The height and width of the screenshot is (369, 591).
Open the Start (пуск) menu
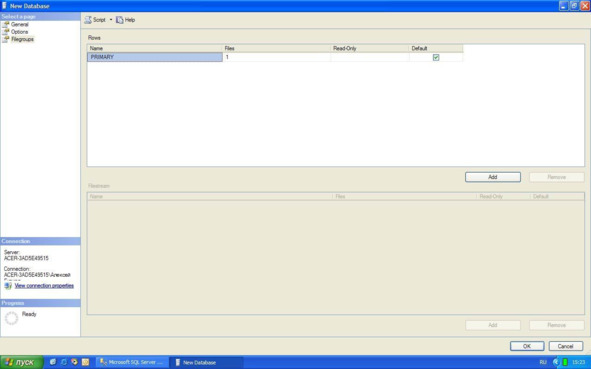point(21,362)
